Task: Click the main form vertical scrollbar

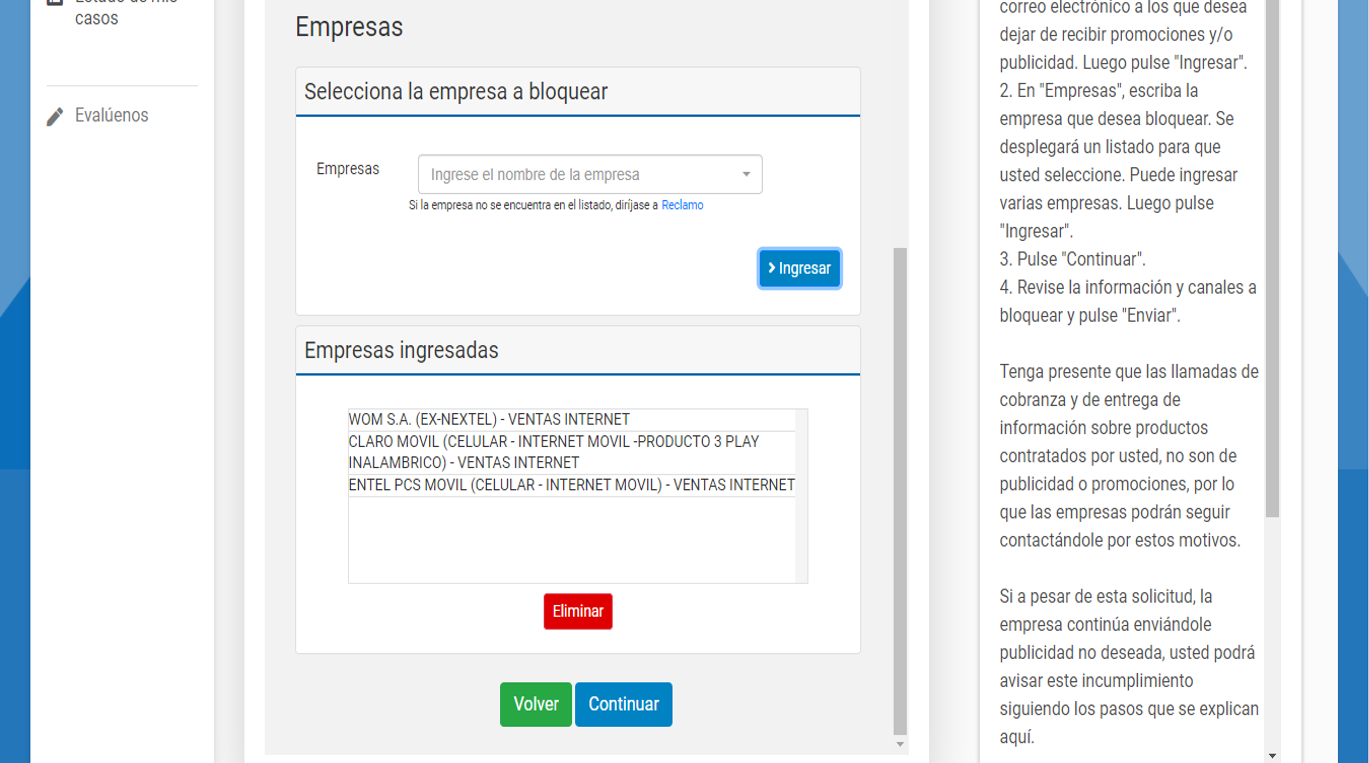Action: 900,490
